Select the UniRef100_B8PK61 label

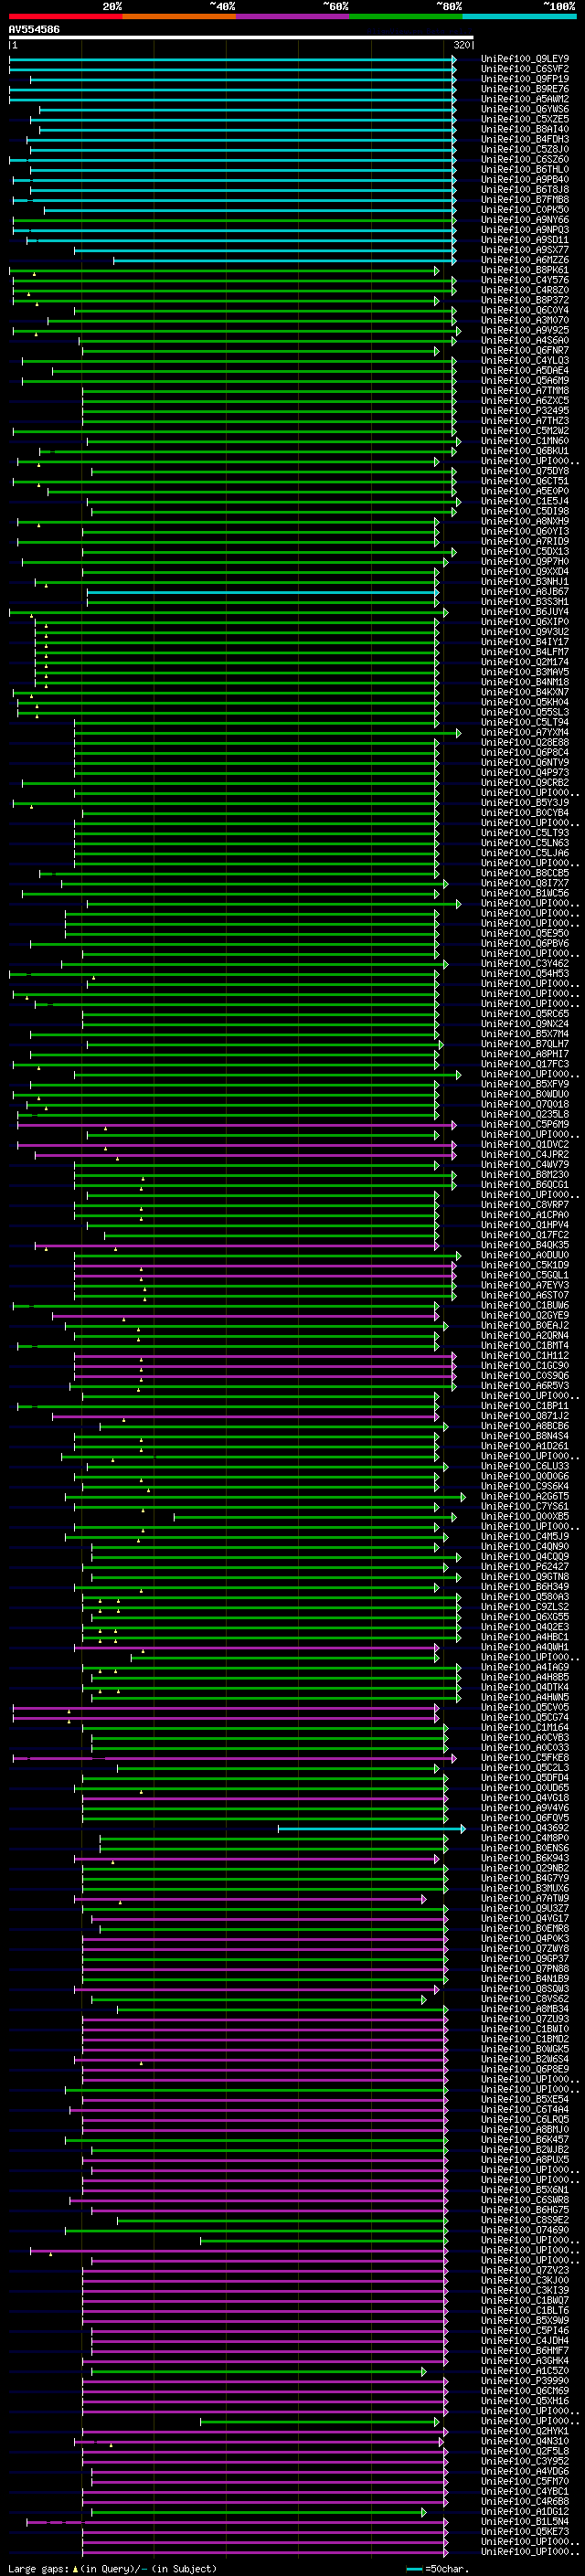(525, 270)
